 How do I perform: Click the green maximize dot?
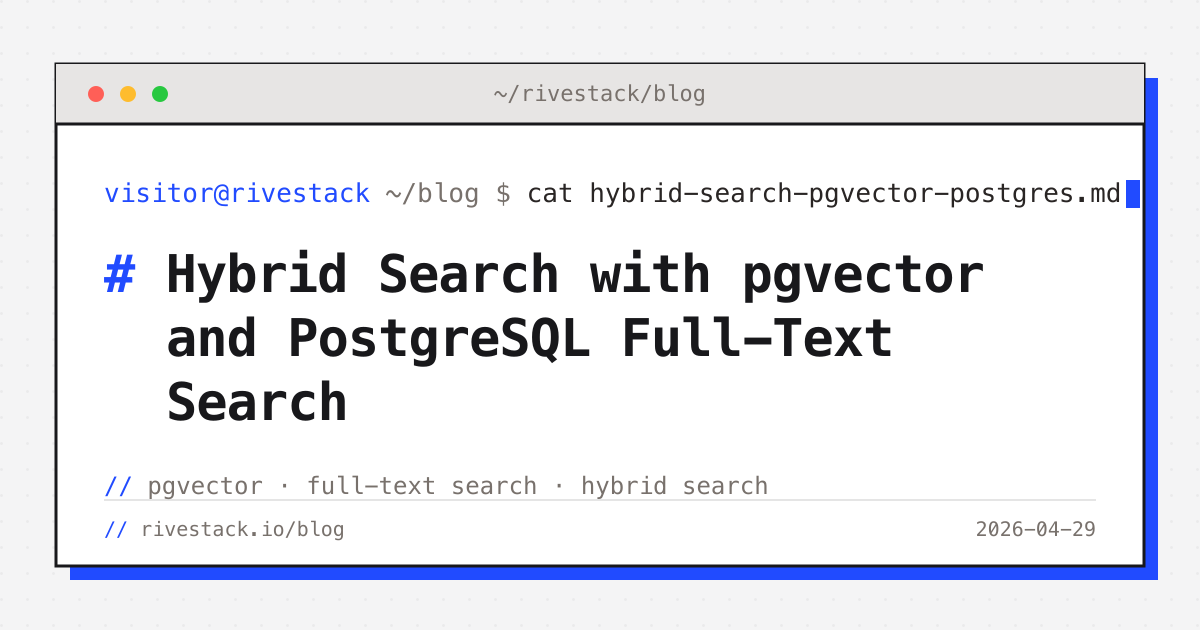click(x=160, y=94)
